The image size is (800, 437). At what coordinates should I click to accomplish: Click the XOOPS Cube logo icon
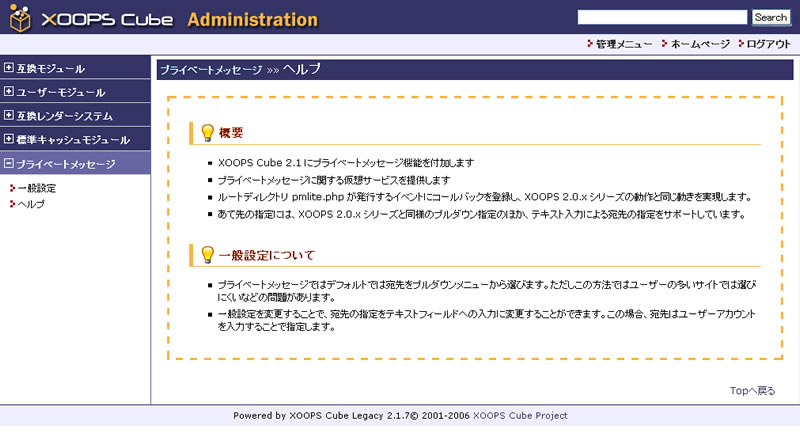(20, 18)
